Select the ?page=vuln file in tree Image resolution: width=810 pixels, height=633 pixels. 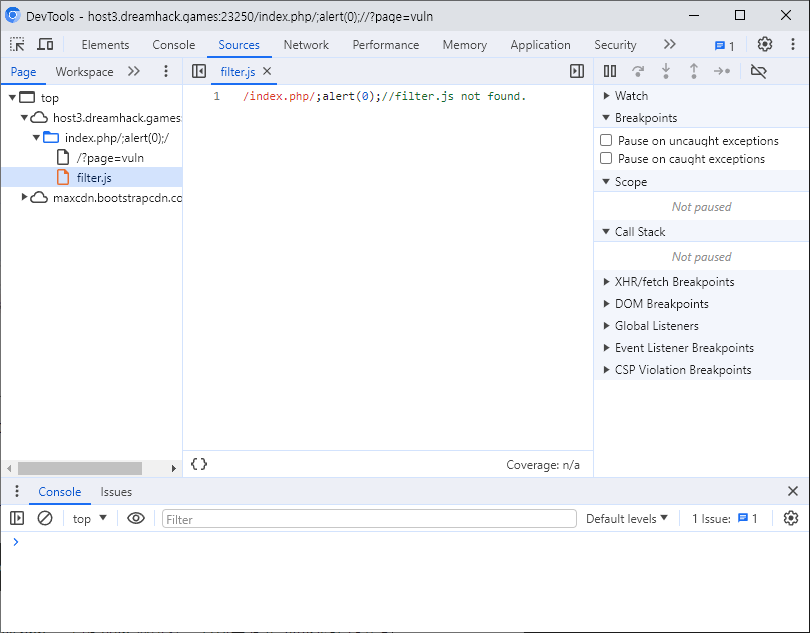click(110, 158)
